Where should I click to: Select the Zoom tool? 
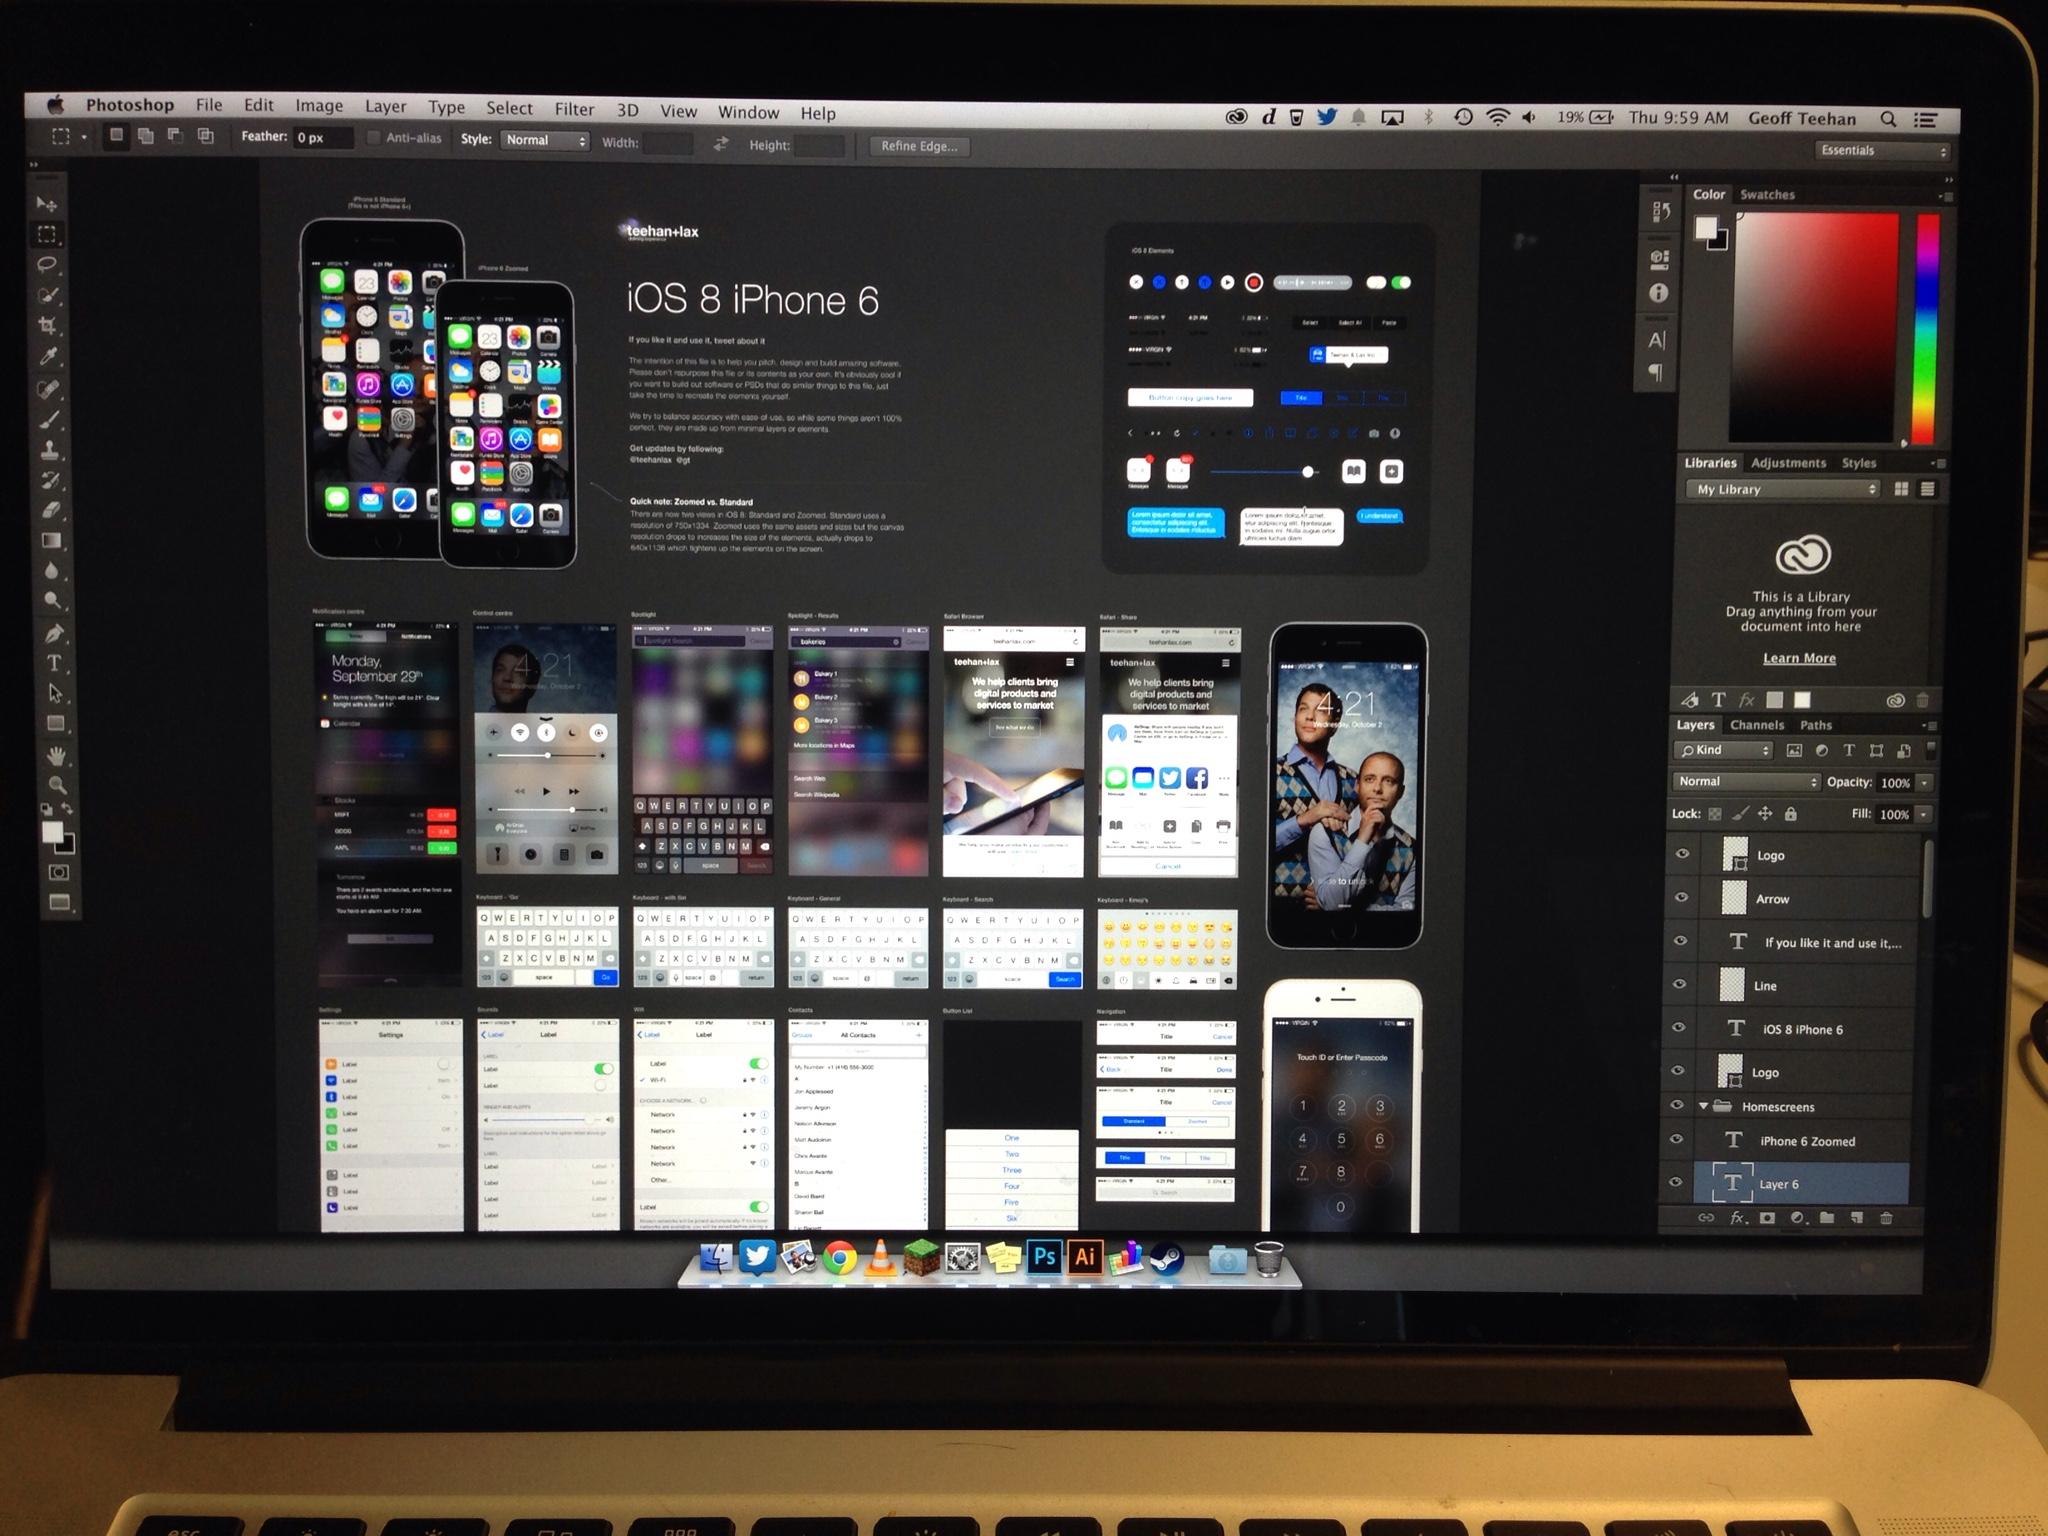point(57,785)
